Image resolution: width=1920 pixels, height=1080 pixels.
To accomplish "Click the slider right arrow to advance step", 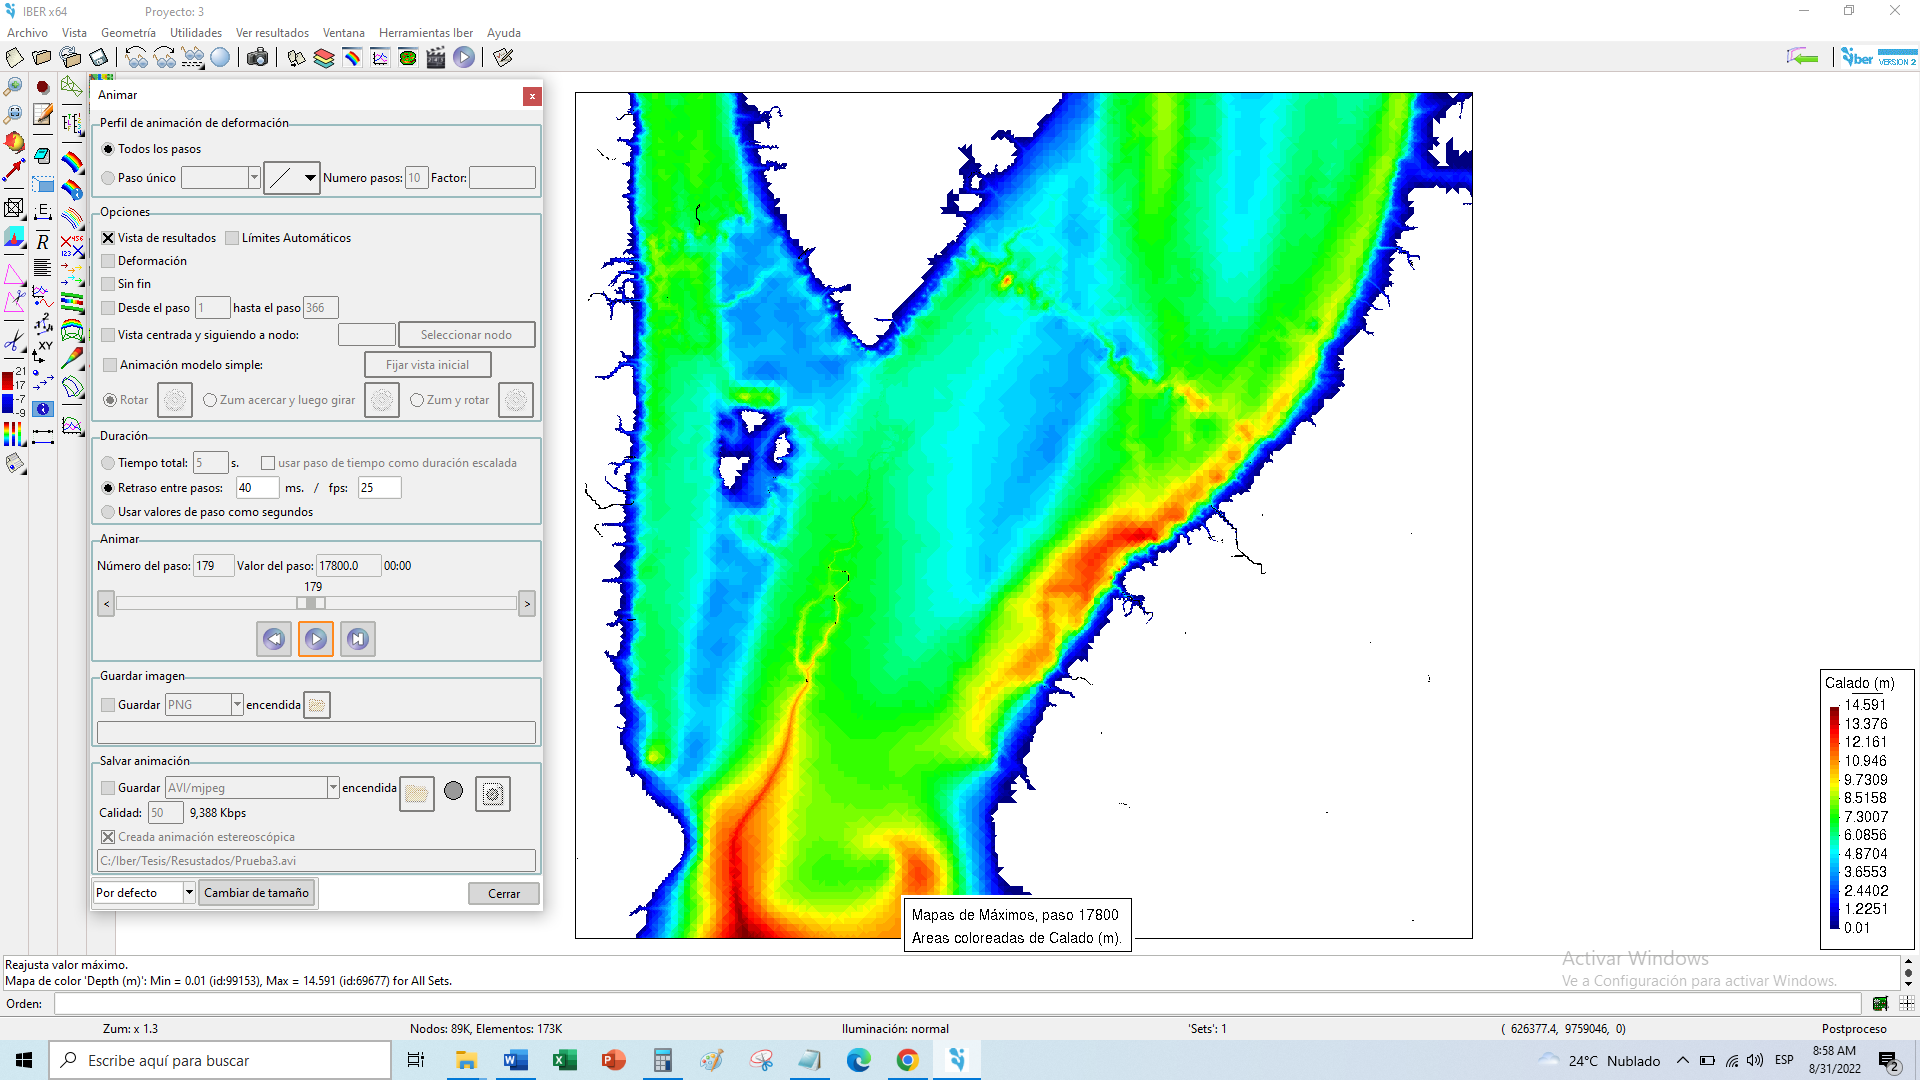I will point(527,603).
